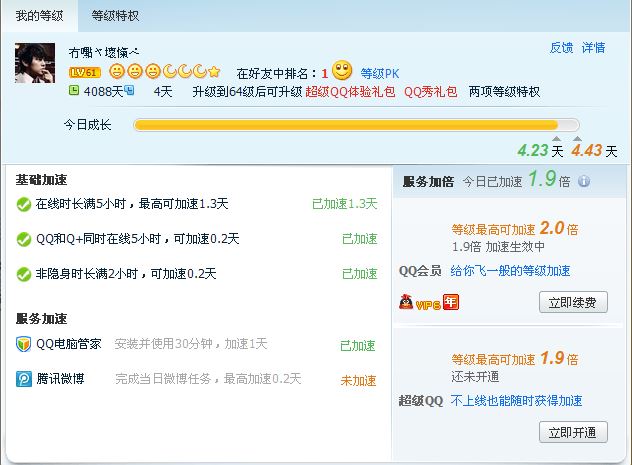This screenshot has height=465, width=632.
Task: Click the 两项等级特权 text
Action: click(504, 92)
